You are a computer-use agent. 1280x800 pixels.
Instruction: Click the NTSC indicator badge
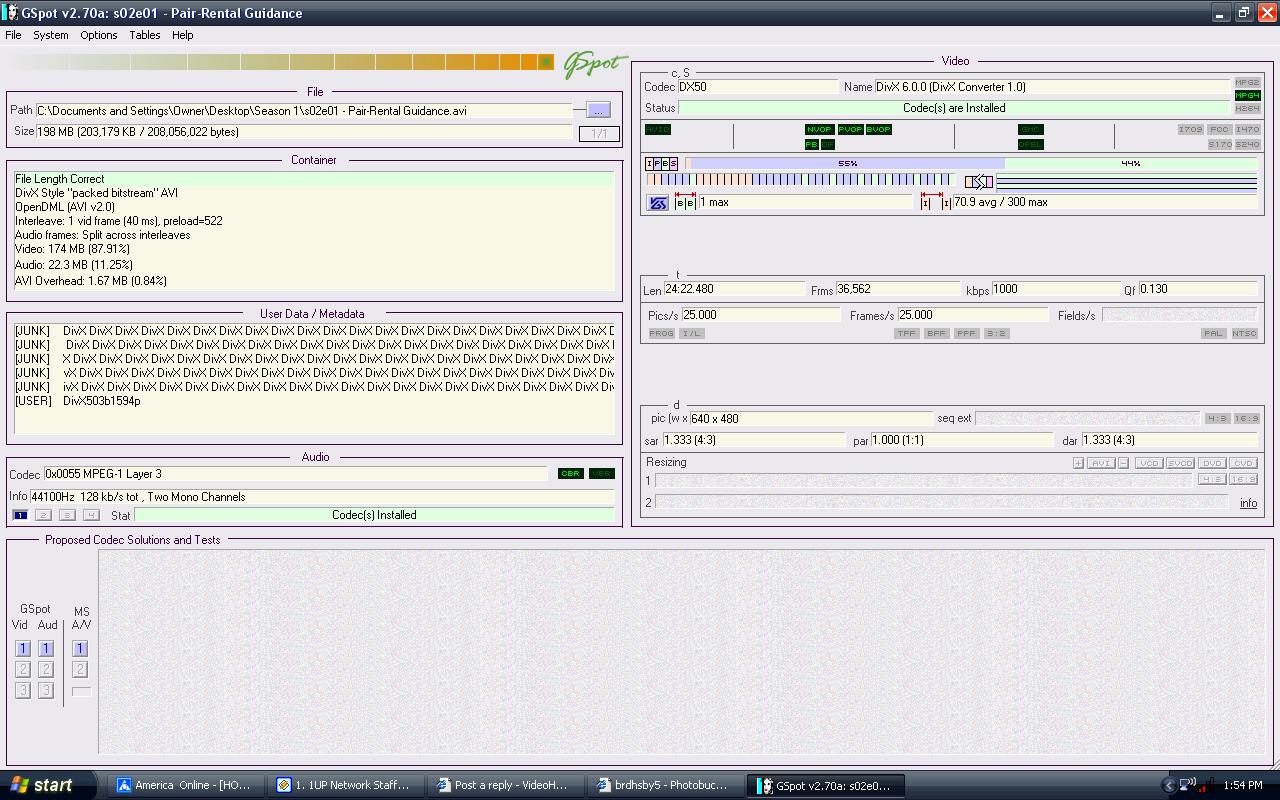click(1245, 334)
